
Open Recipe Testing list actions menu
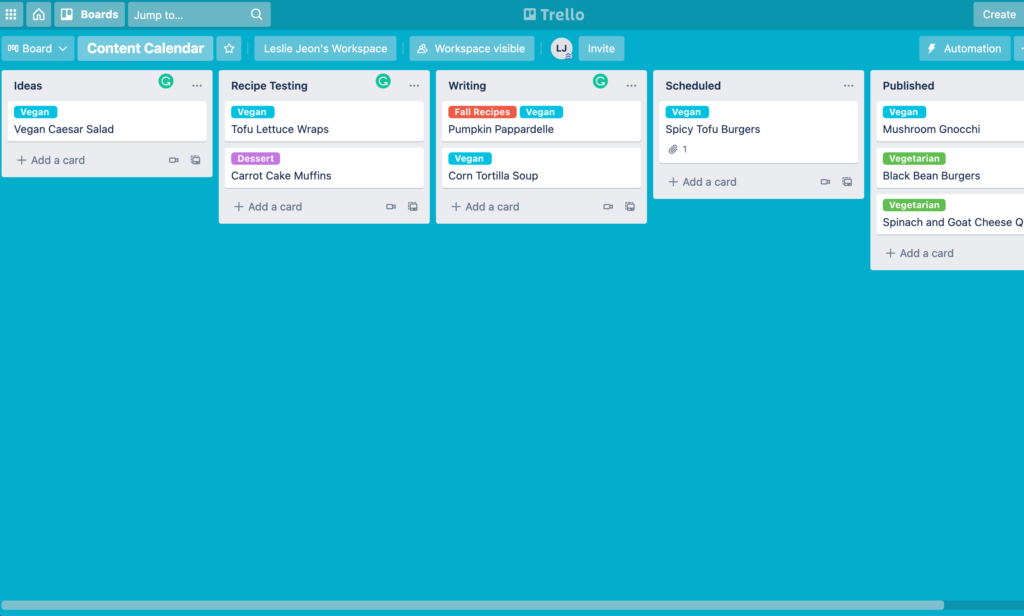point(414,86)
